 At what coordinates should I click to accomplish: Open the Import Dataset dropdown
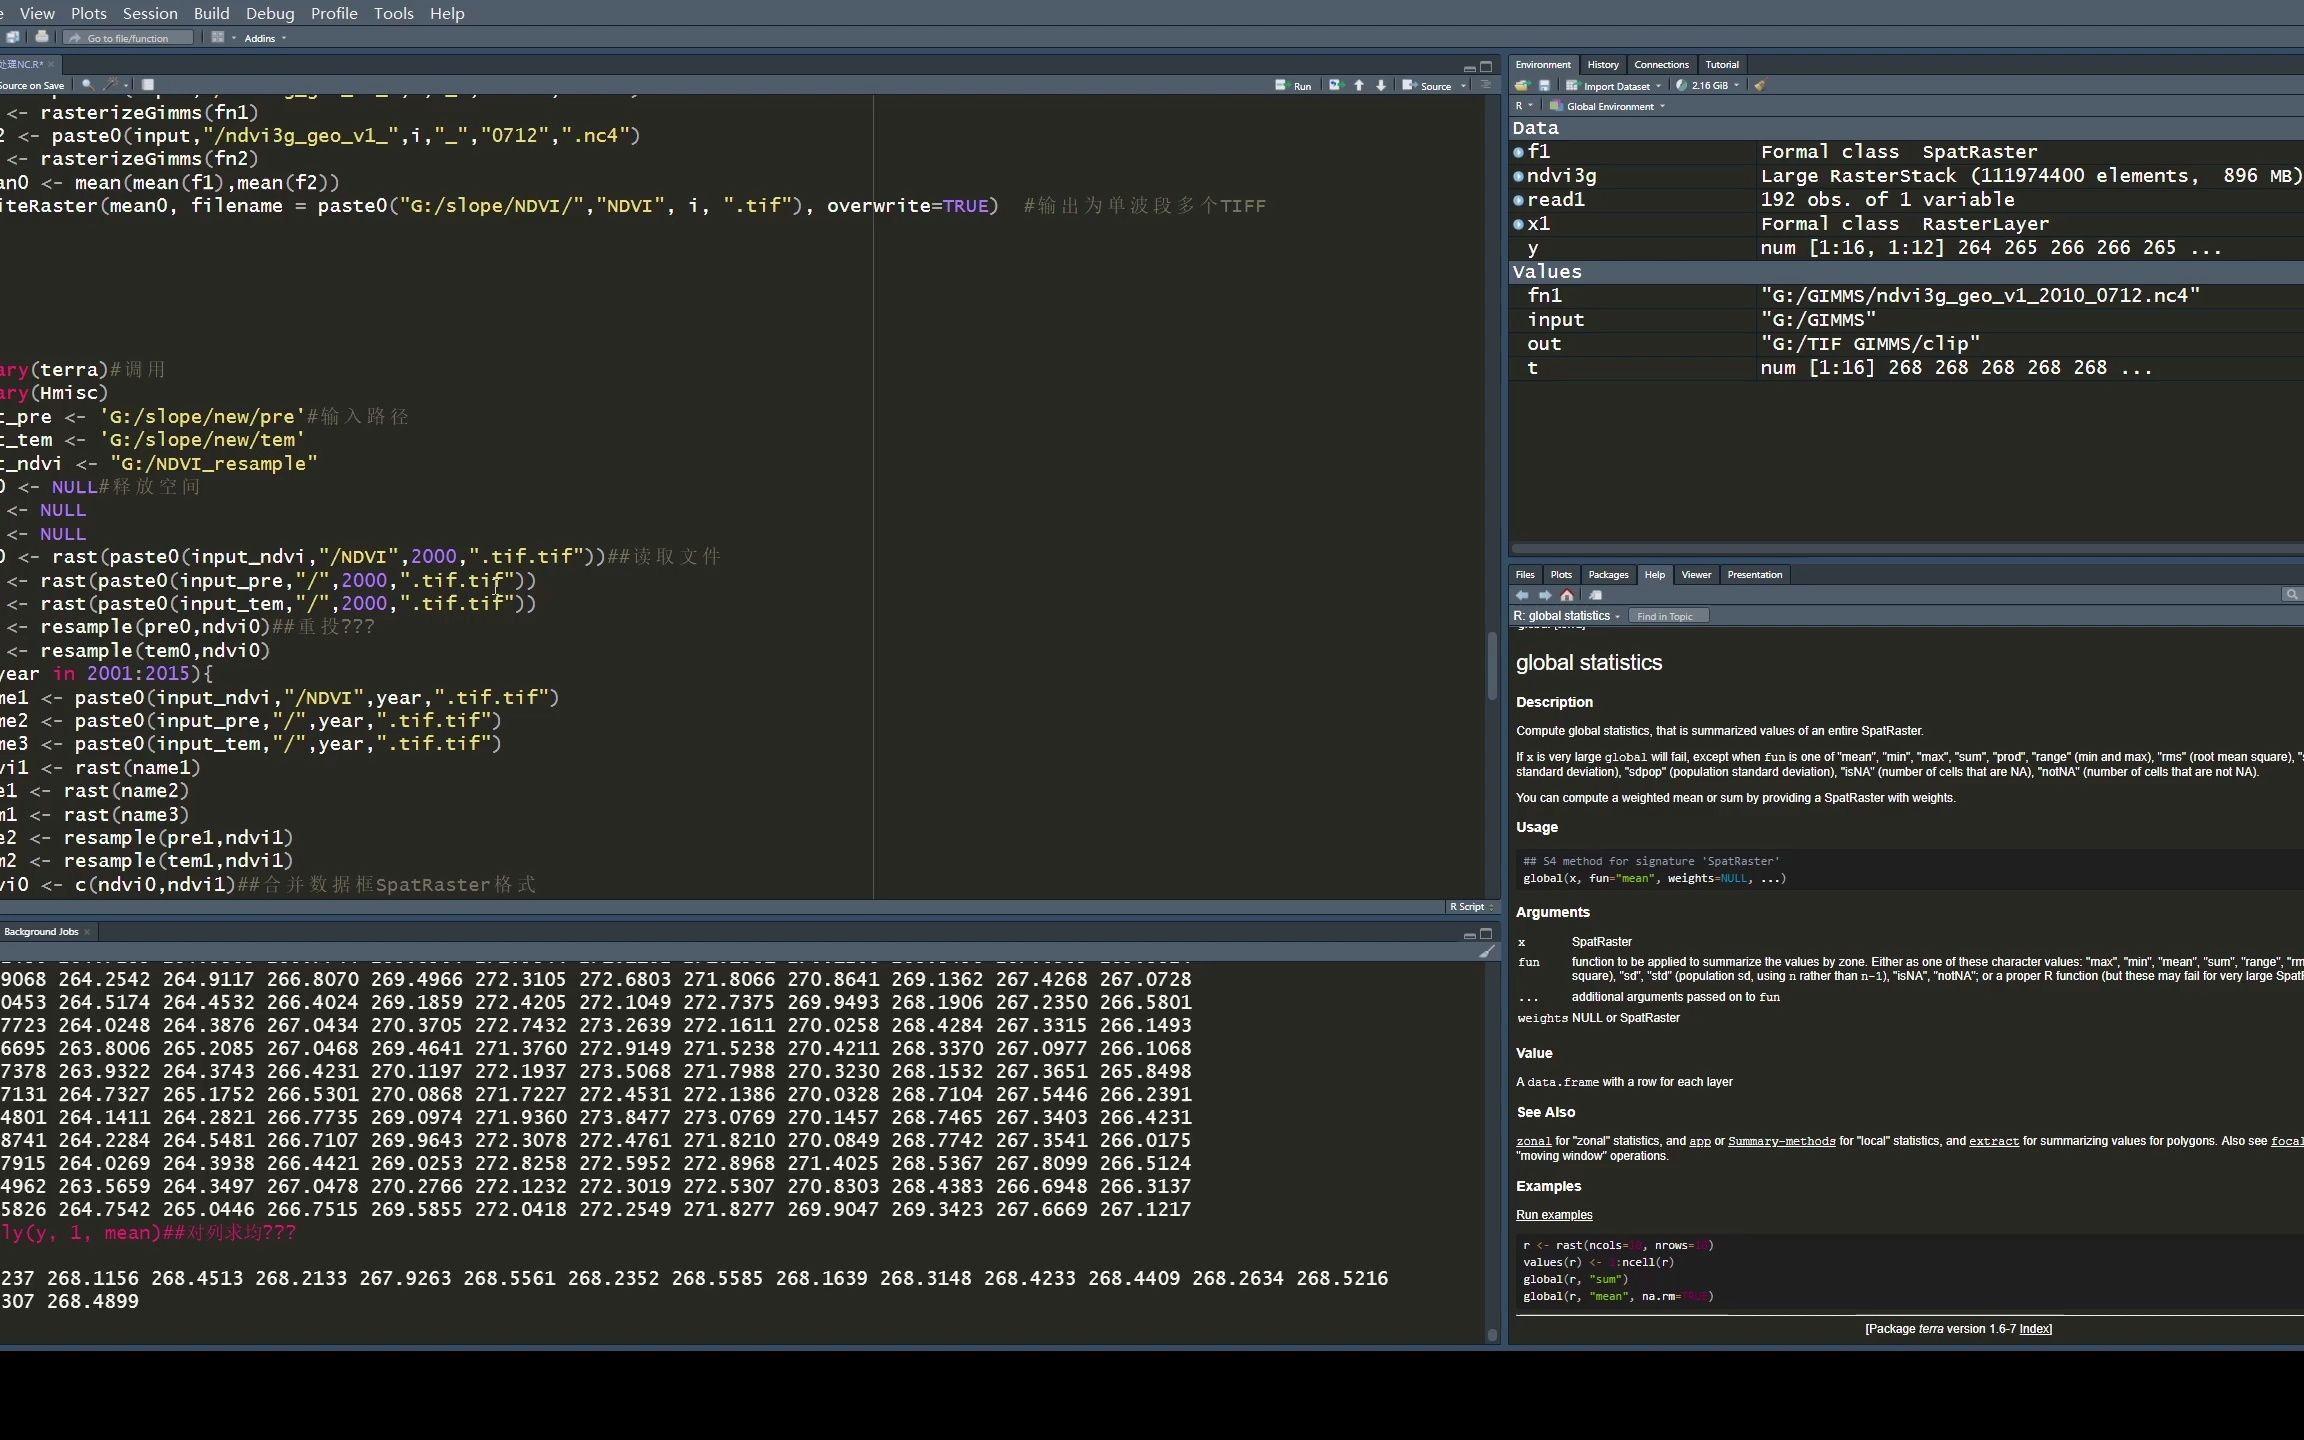coord(1615,86)
